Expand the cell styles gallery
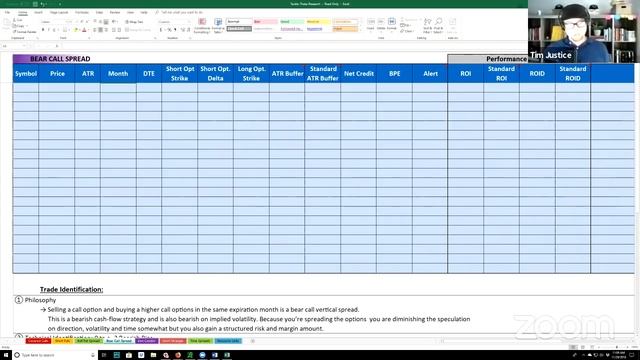Screen dimensions: 640x360 (x=361, y=31)
